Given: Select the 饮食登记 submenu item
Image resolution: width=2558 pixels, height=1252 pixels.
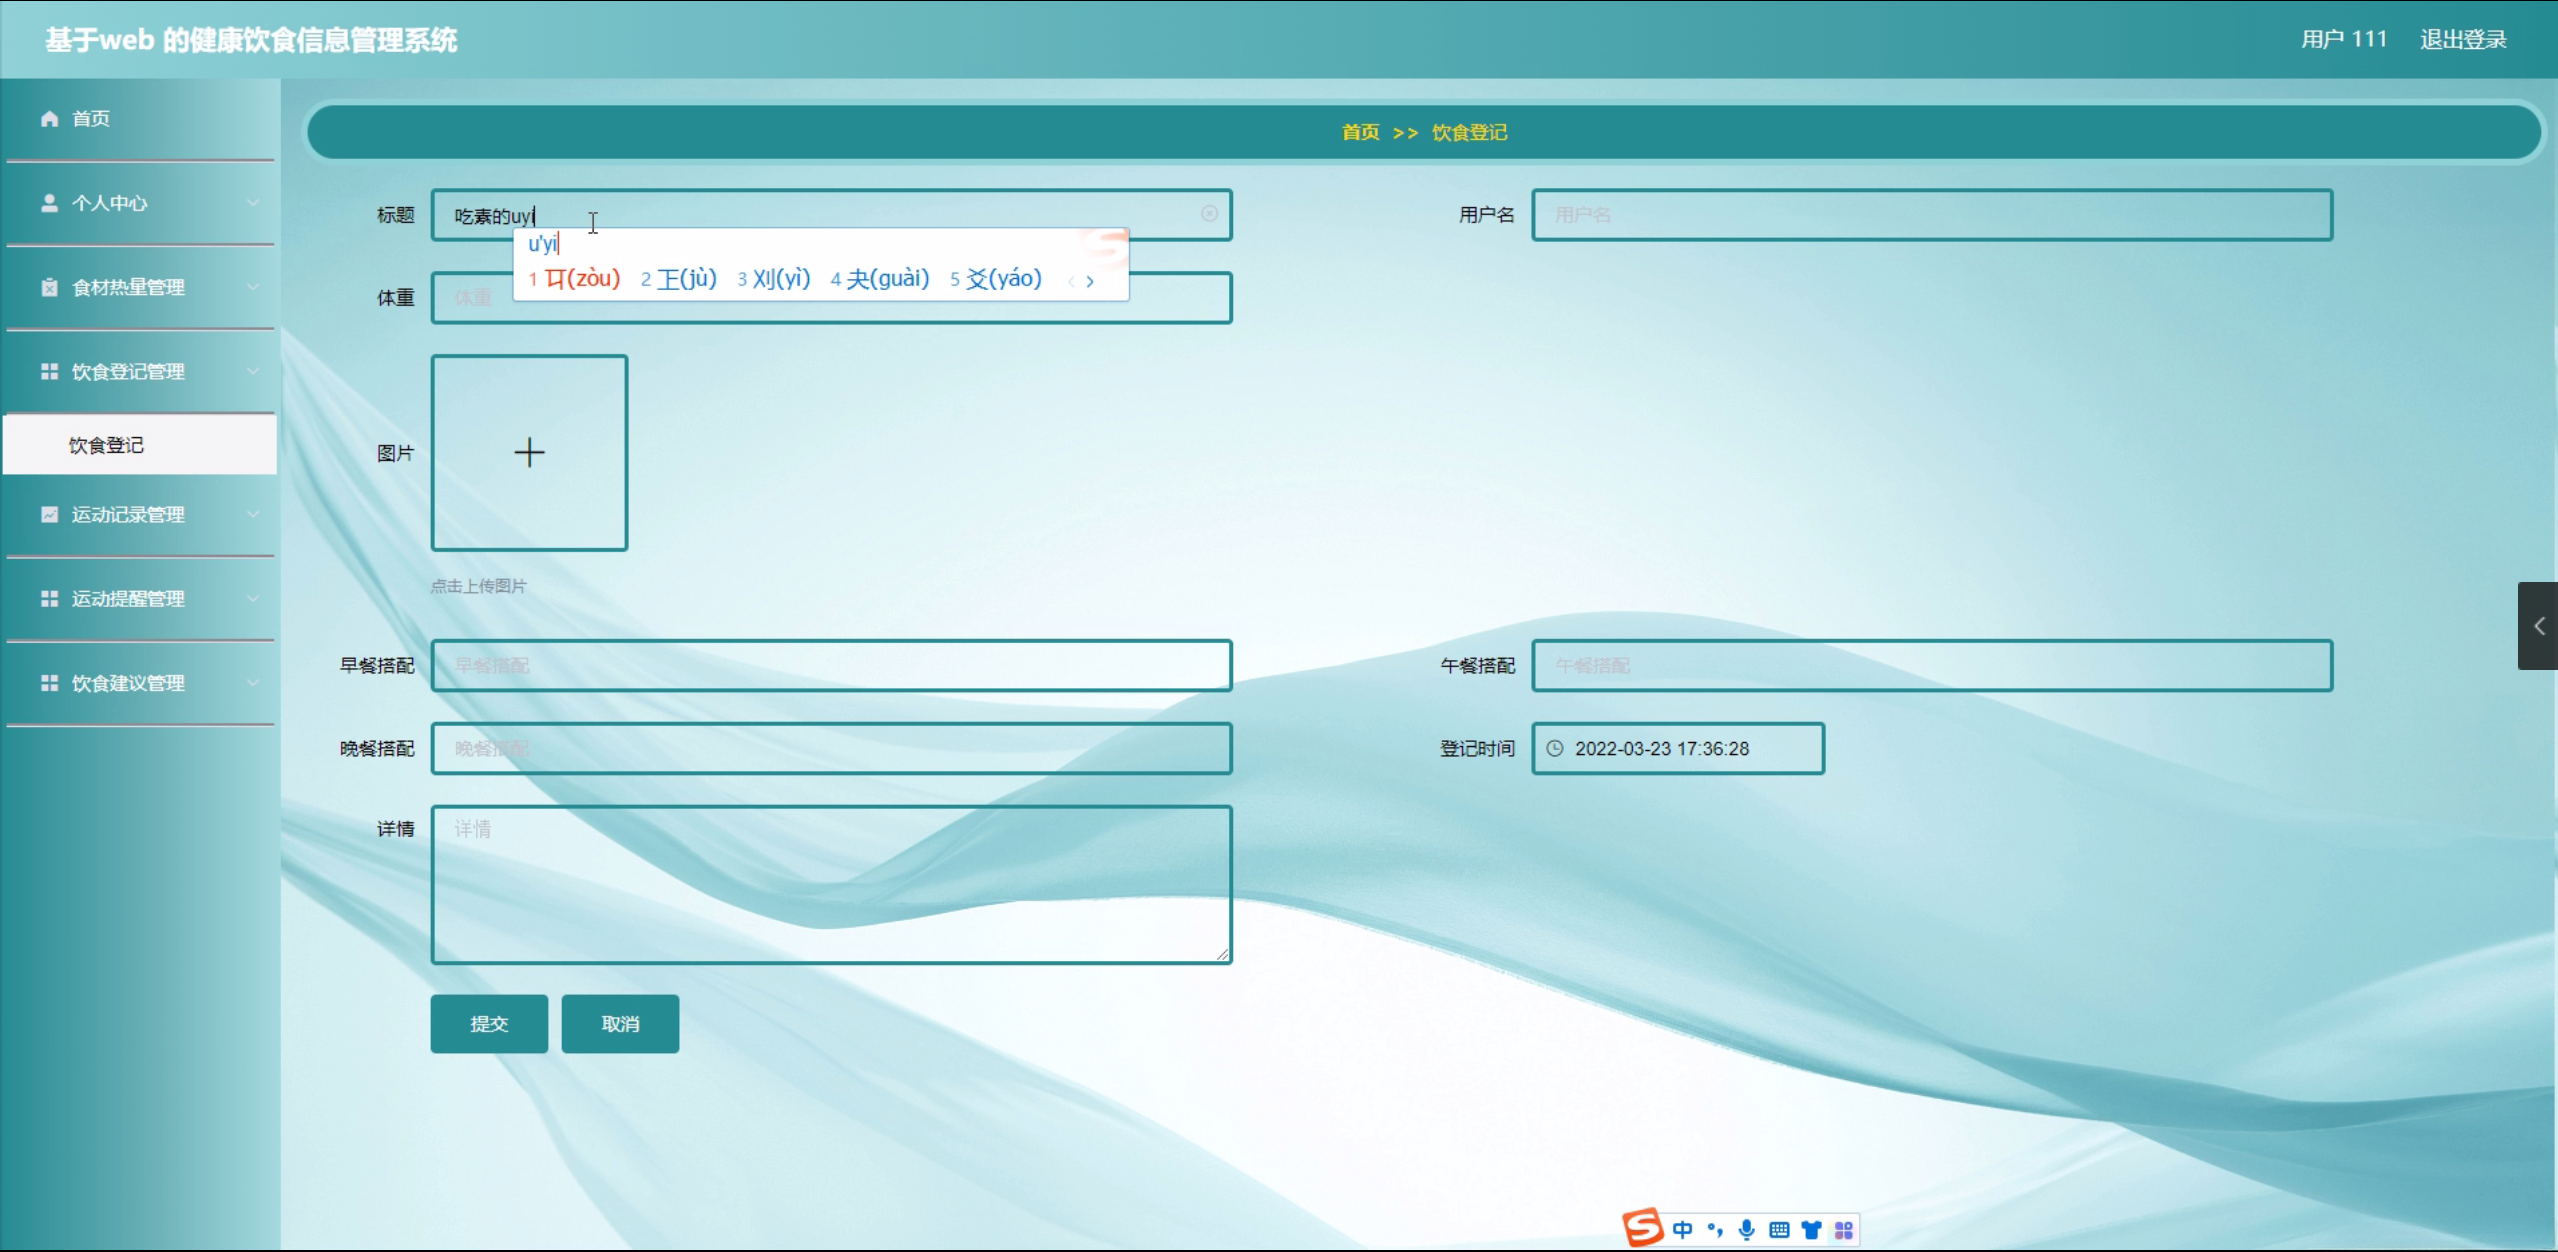Looking at the screenshot, I should 106,445.
